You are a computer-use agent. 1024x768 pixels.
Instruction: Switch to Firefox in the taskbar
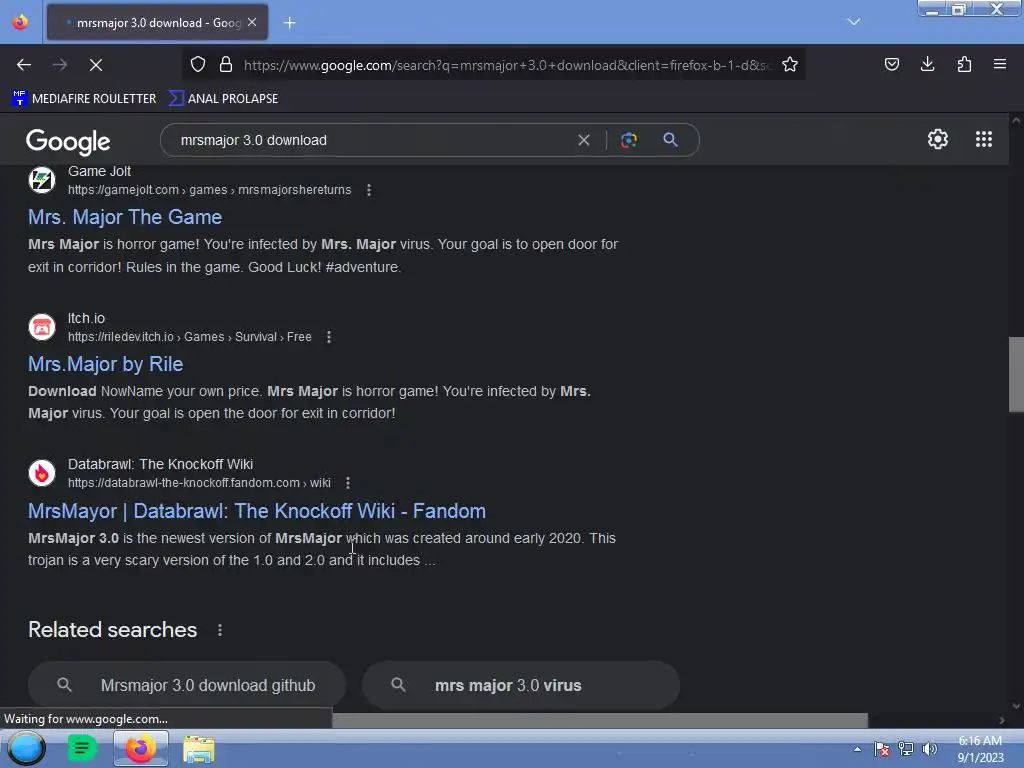140,748
